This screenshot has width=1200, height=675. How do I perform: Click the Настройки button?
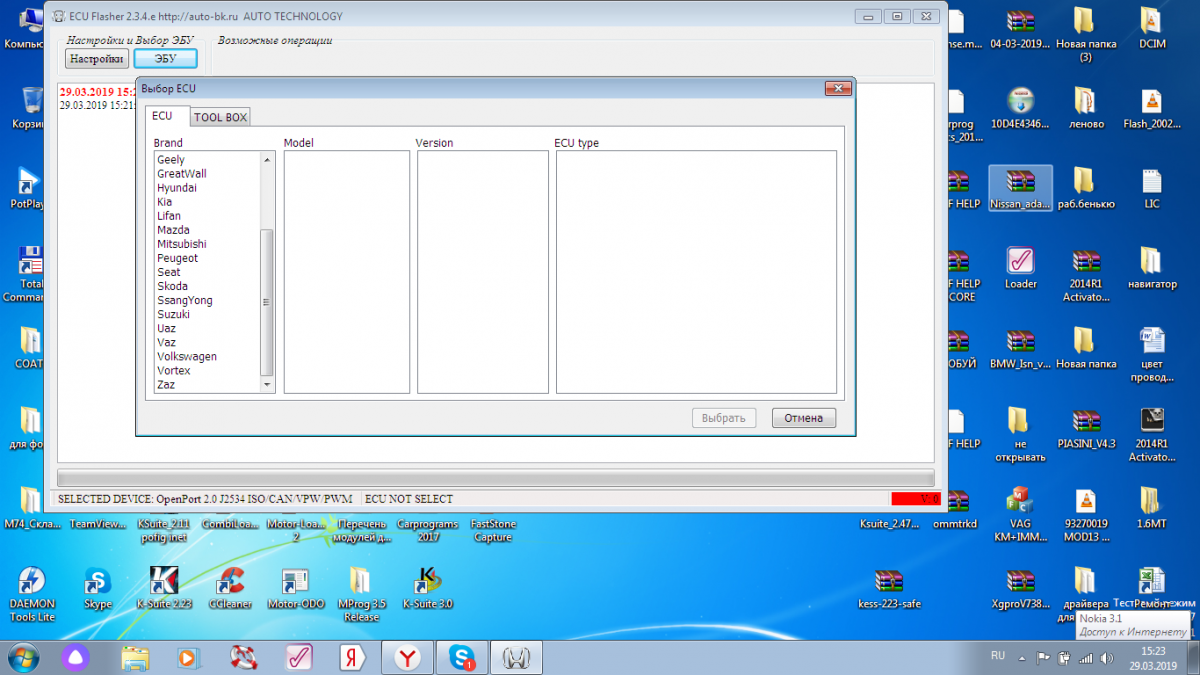pyautogui.click(x=97, y=59)
